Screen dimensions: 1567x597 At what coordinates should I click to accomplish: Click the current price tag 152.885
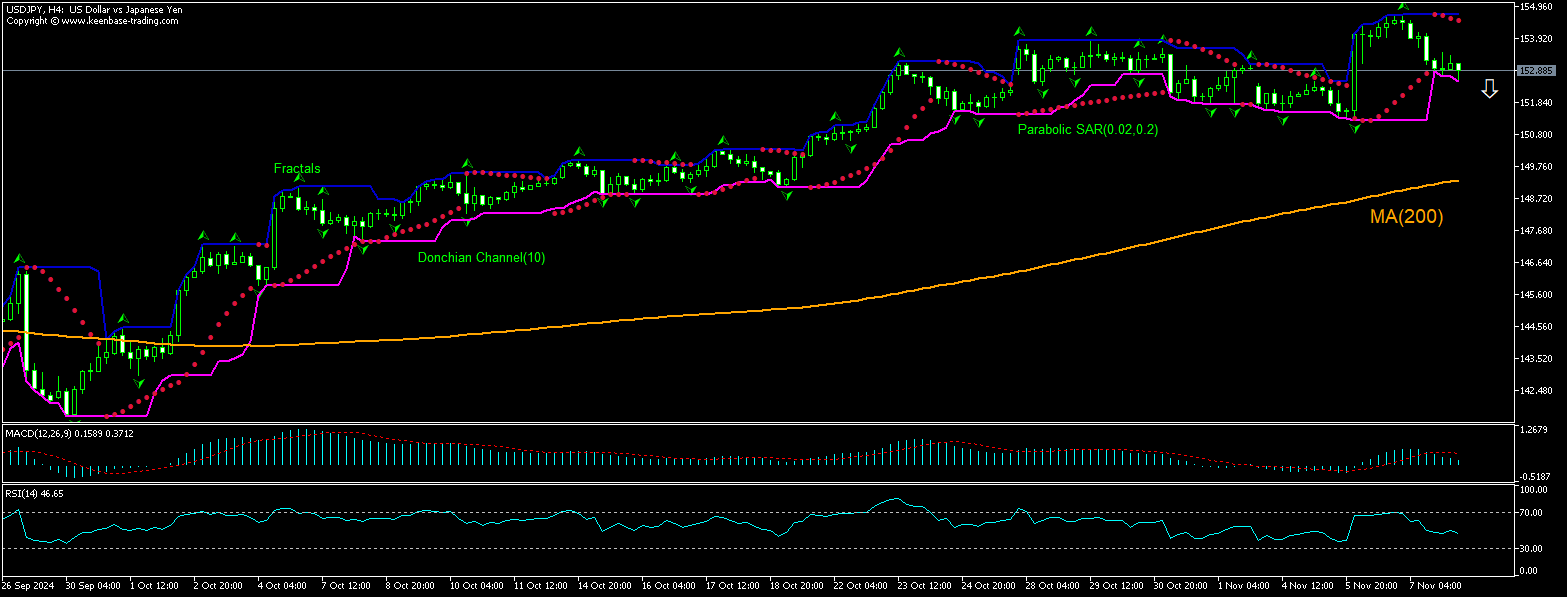click(x=1535, y=71)
